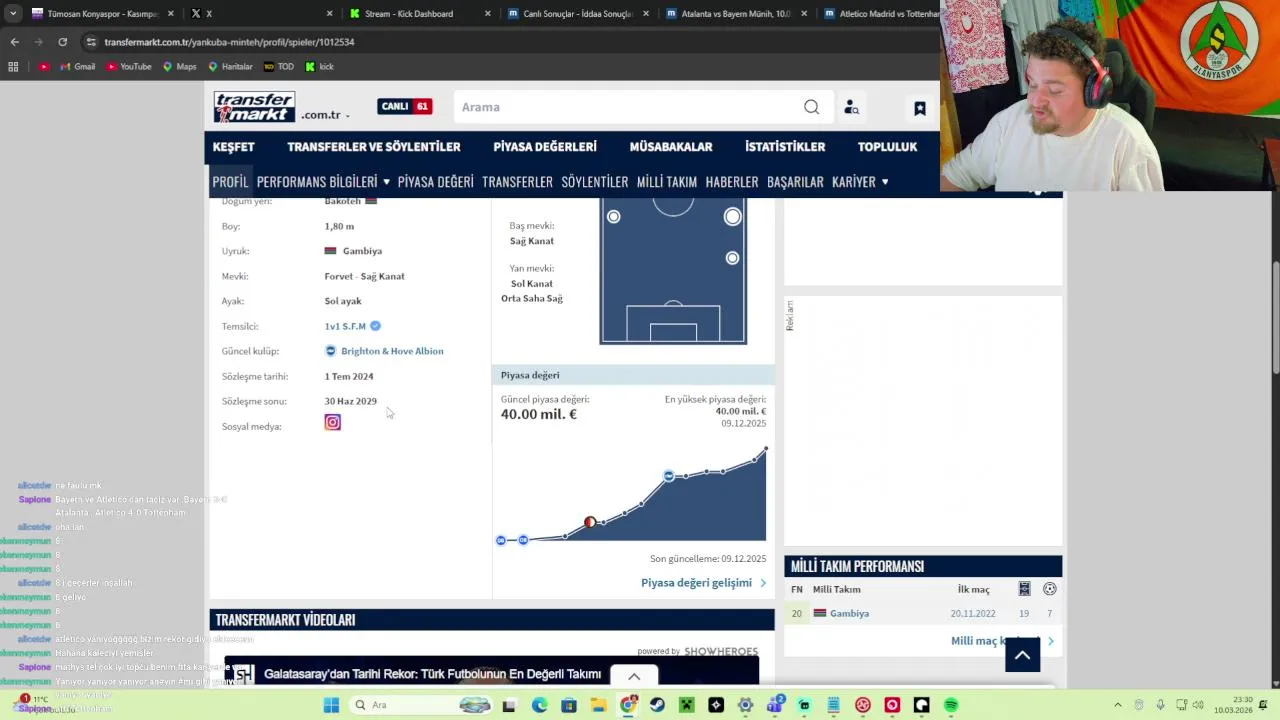Open the 1v1 S.F.M agent link
The width and height of the screenshot is (1280, 720).
click(345, 326)
